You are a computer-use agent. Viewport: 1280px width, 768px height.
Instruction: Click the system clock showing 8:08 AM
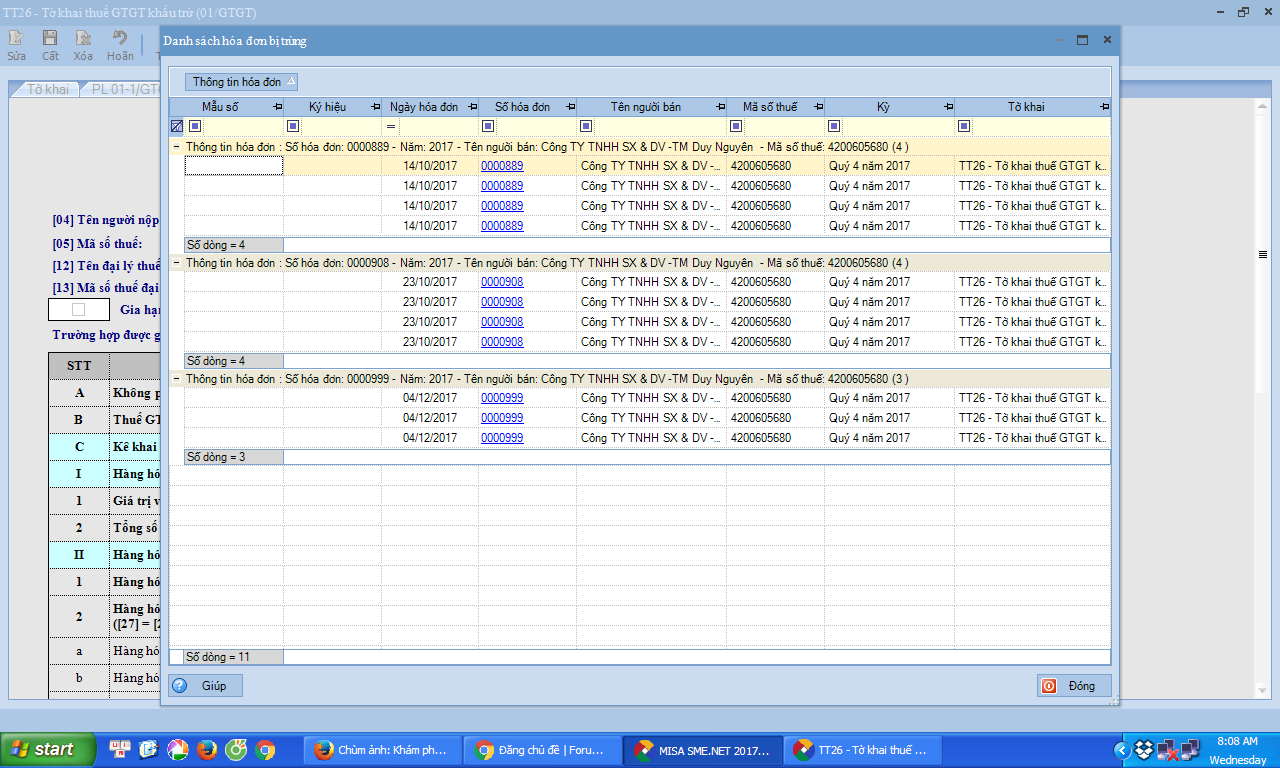(1237, 741)
